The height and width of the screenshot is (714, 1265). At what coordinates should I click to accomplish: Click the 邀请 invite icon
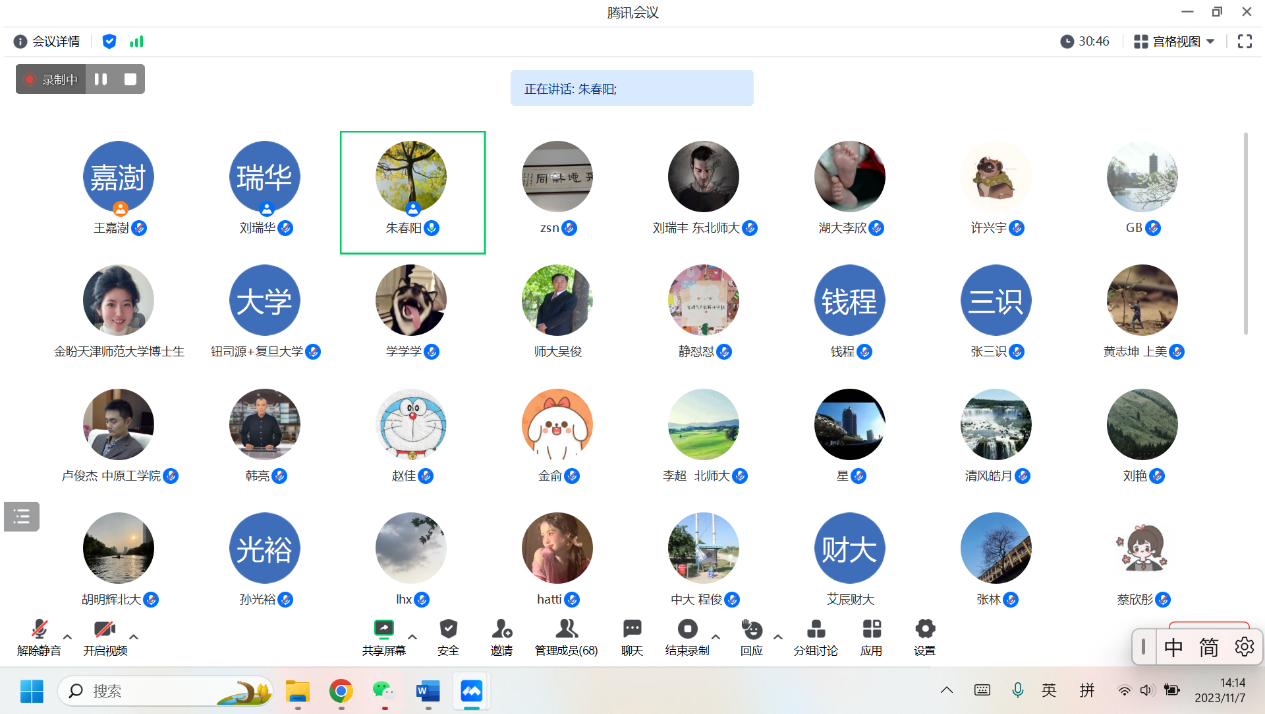pyautogui.click(x=501, y=630)
